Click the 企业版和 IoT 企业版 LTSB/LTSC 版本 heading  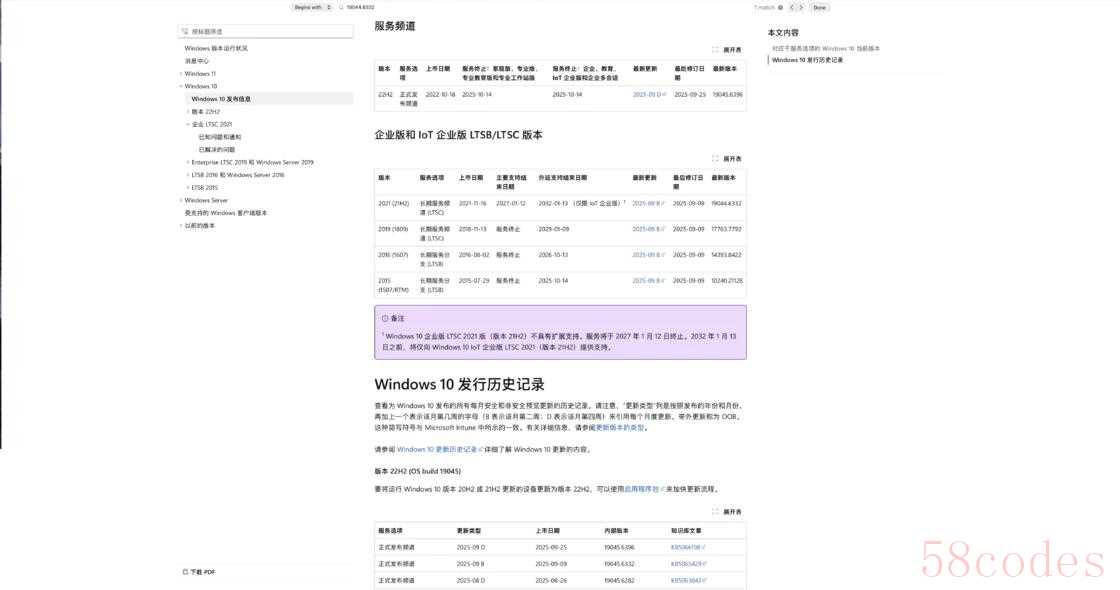tap(459, 135)
